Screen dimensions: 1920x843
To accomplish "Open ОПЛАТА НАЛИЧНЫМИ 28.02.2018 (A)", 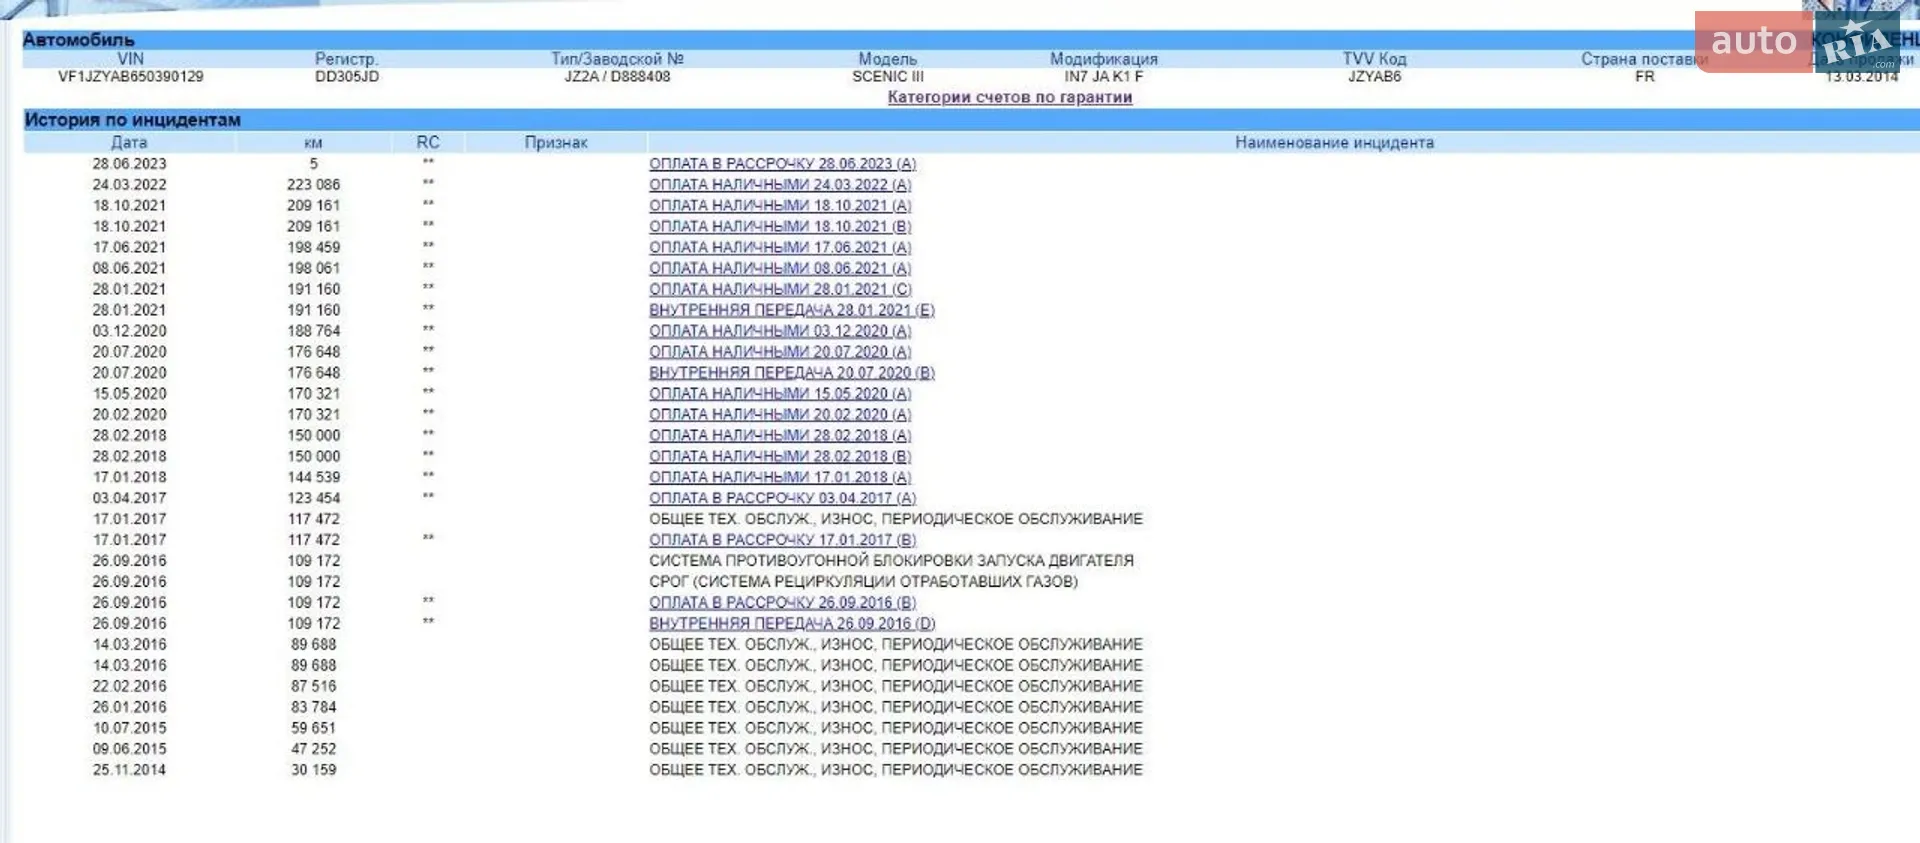I will click(780, 436).
